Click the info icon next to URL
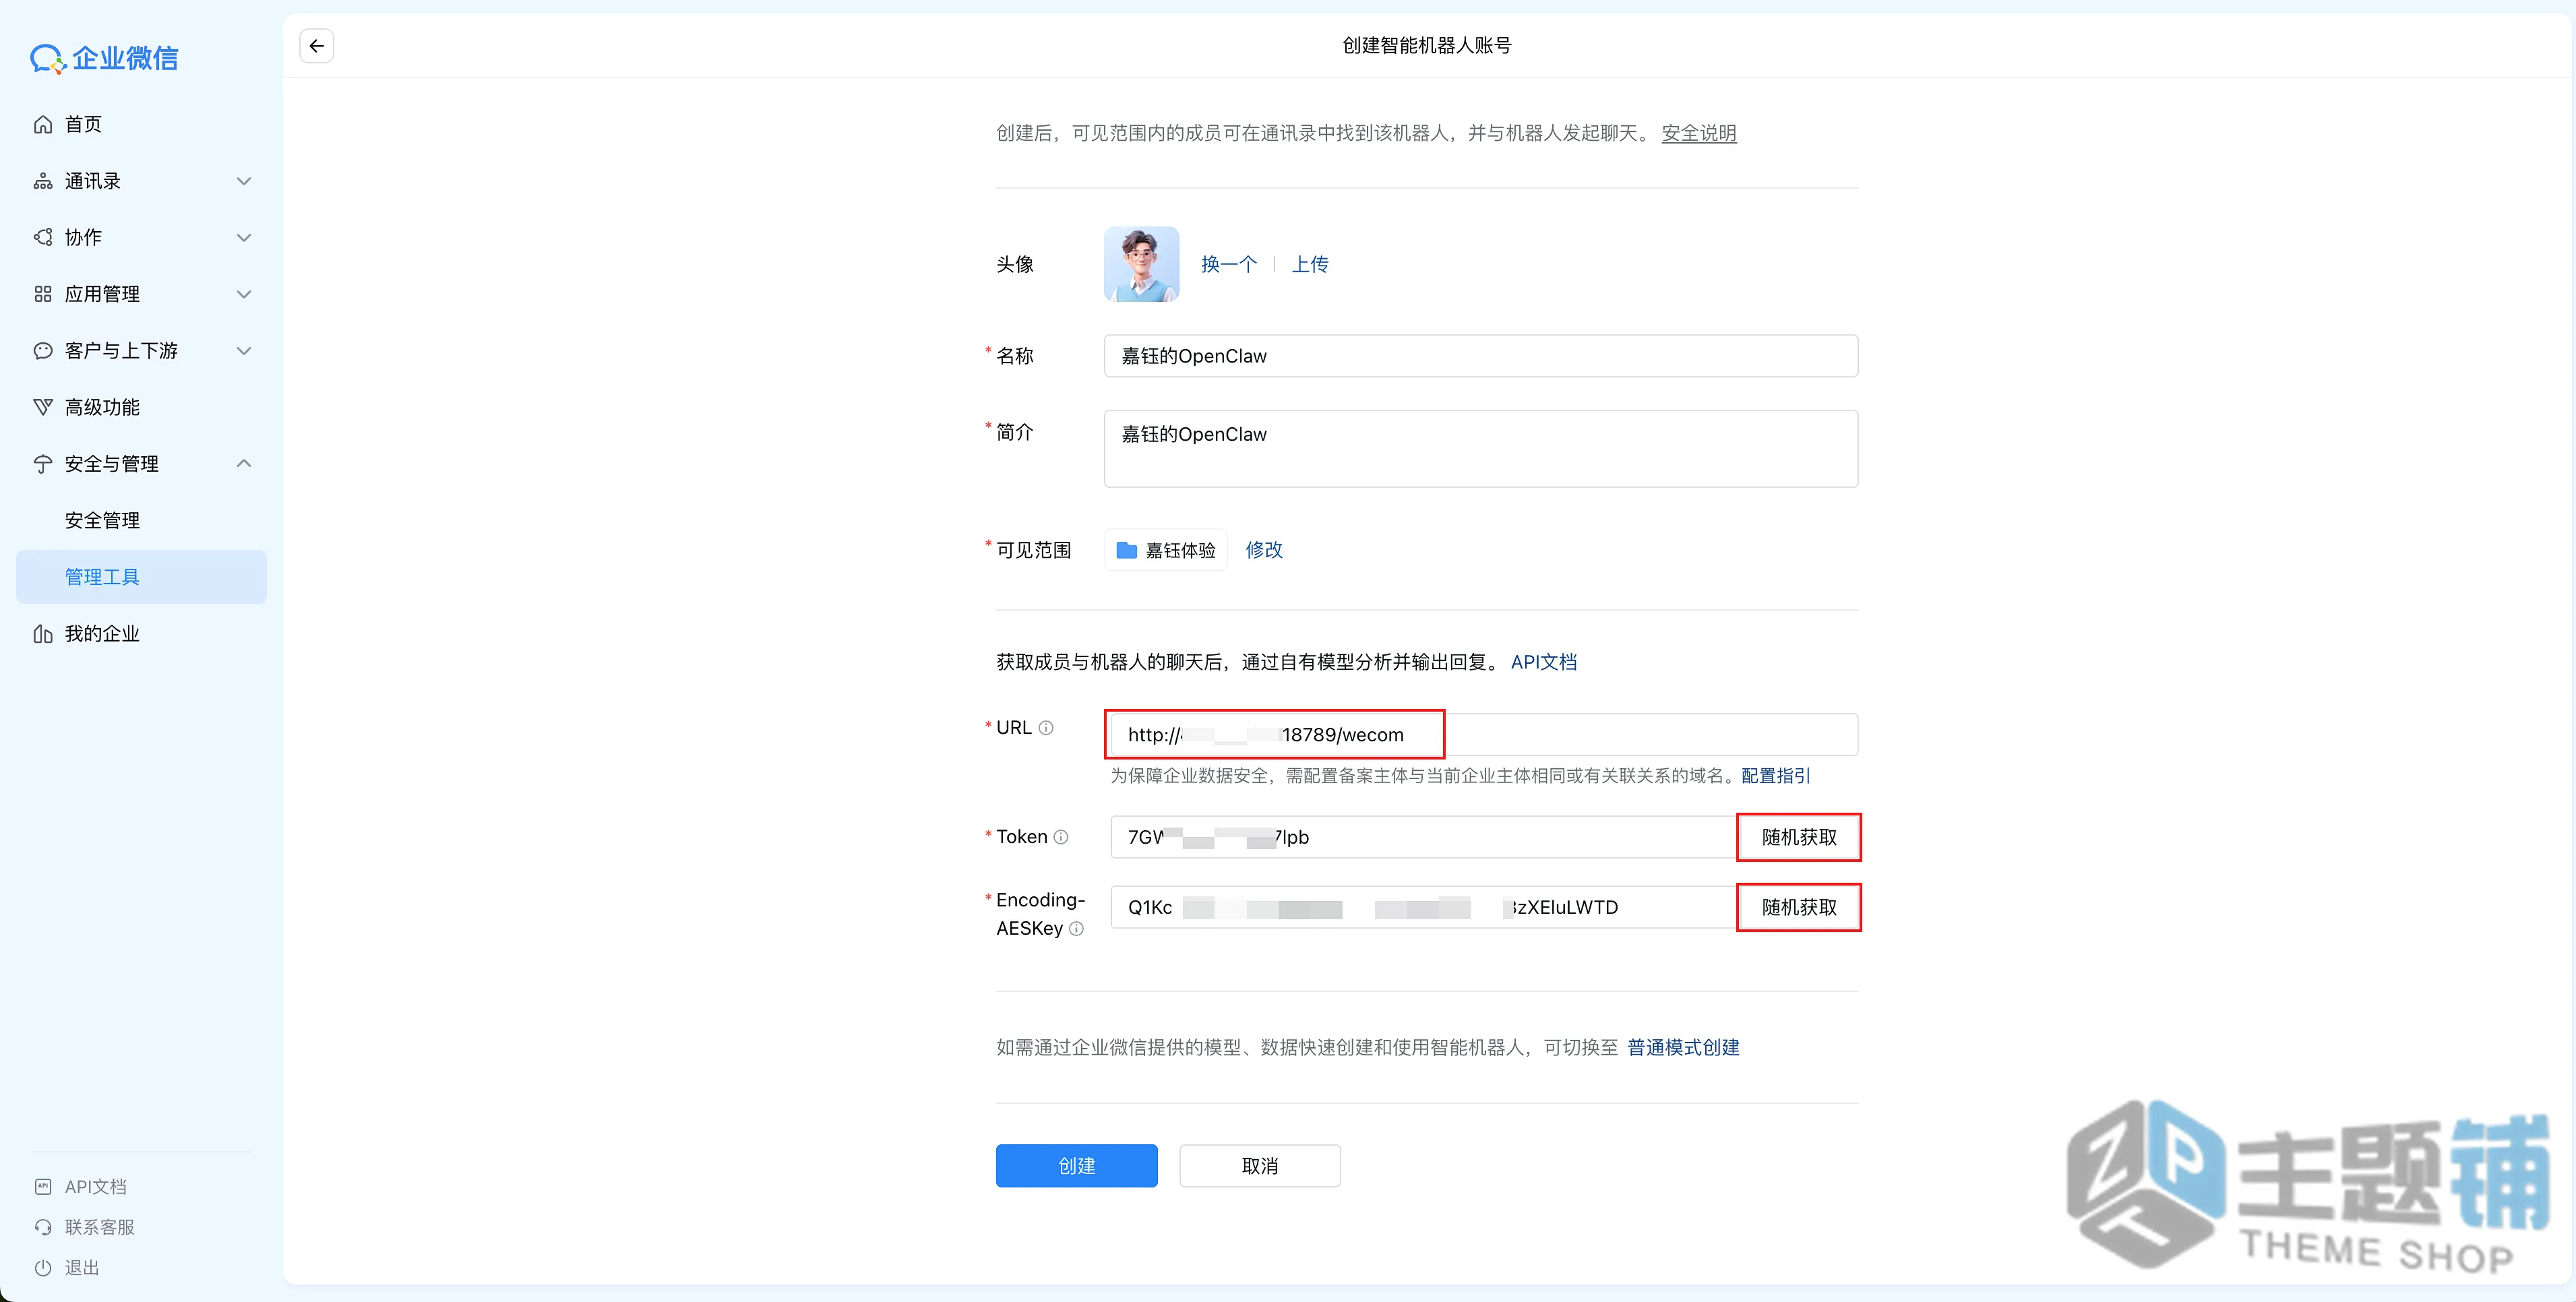 (x=1046, y=728)
